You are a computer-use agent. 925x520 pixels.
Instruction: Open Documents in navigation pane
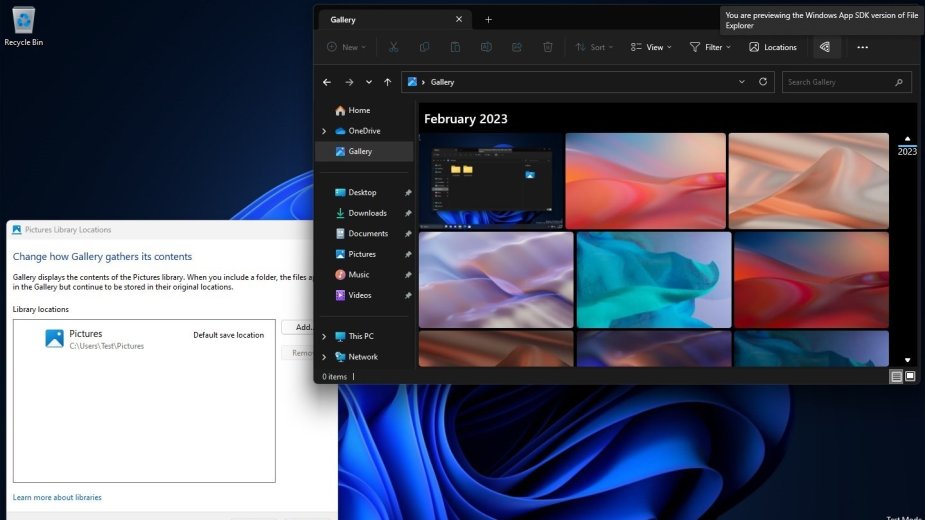[362, 234]
